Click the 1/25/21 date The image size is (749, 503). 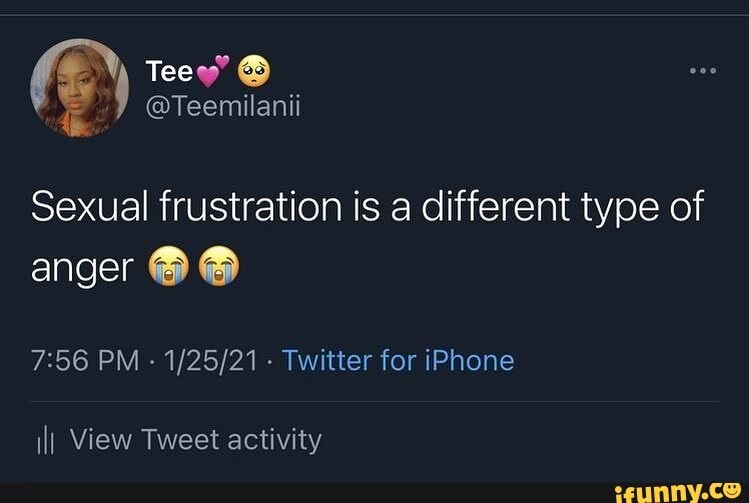click(x=213, y=360)
